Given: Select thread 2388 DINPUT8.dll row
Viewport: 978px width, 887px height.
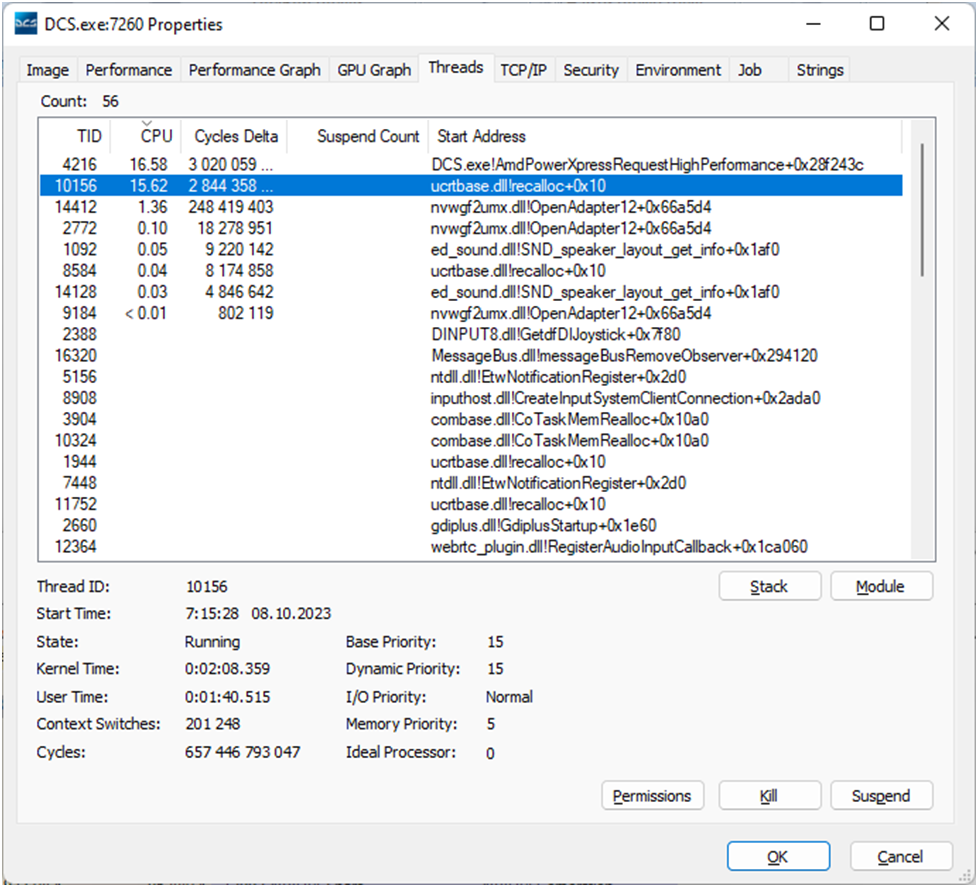Looking at the screenshot, I should pyautogui.click(x=471, y=334).
